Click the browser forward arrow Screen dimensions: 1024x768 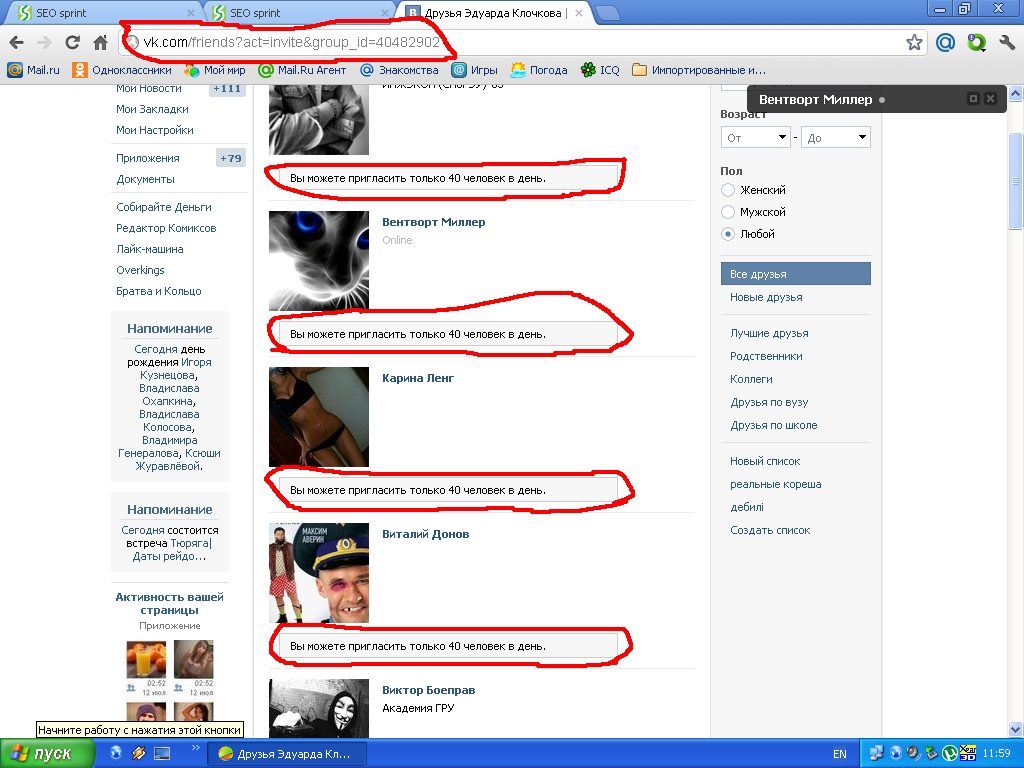[44, 43]
